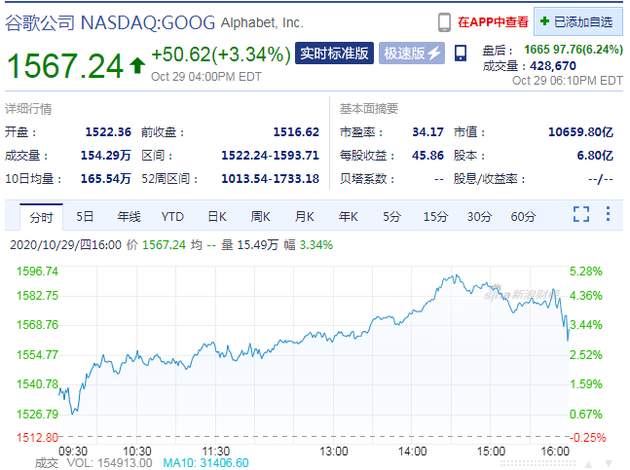The height and width of the screenshot is (470, 630).
Task: Show the 60分 interval chart
Action: coord(523,216)
